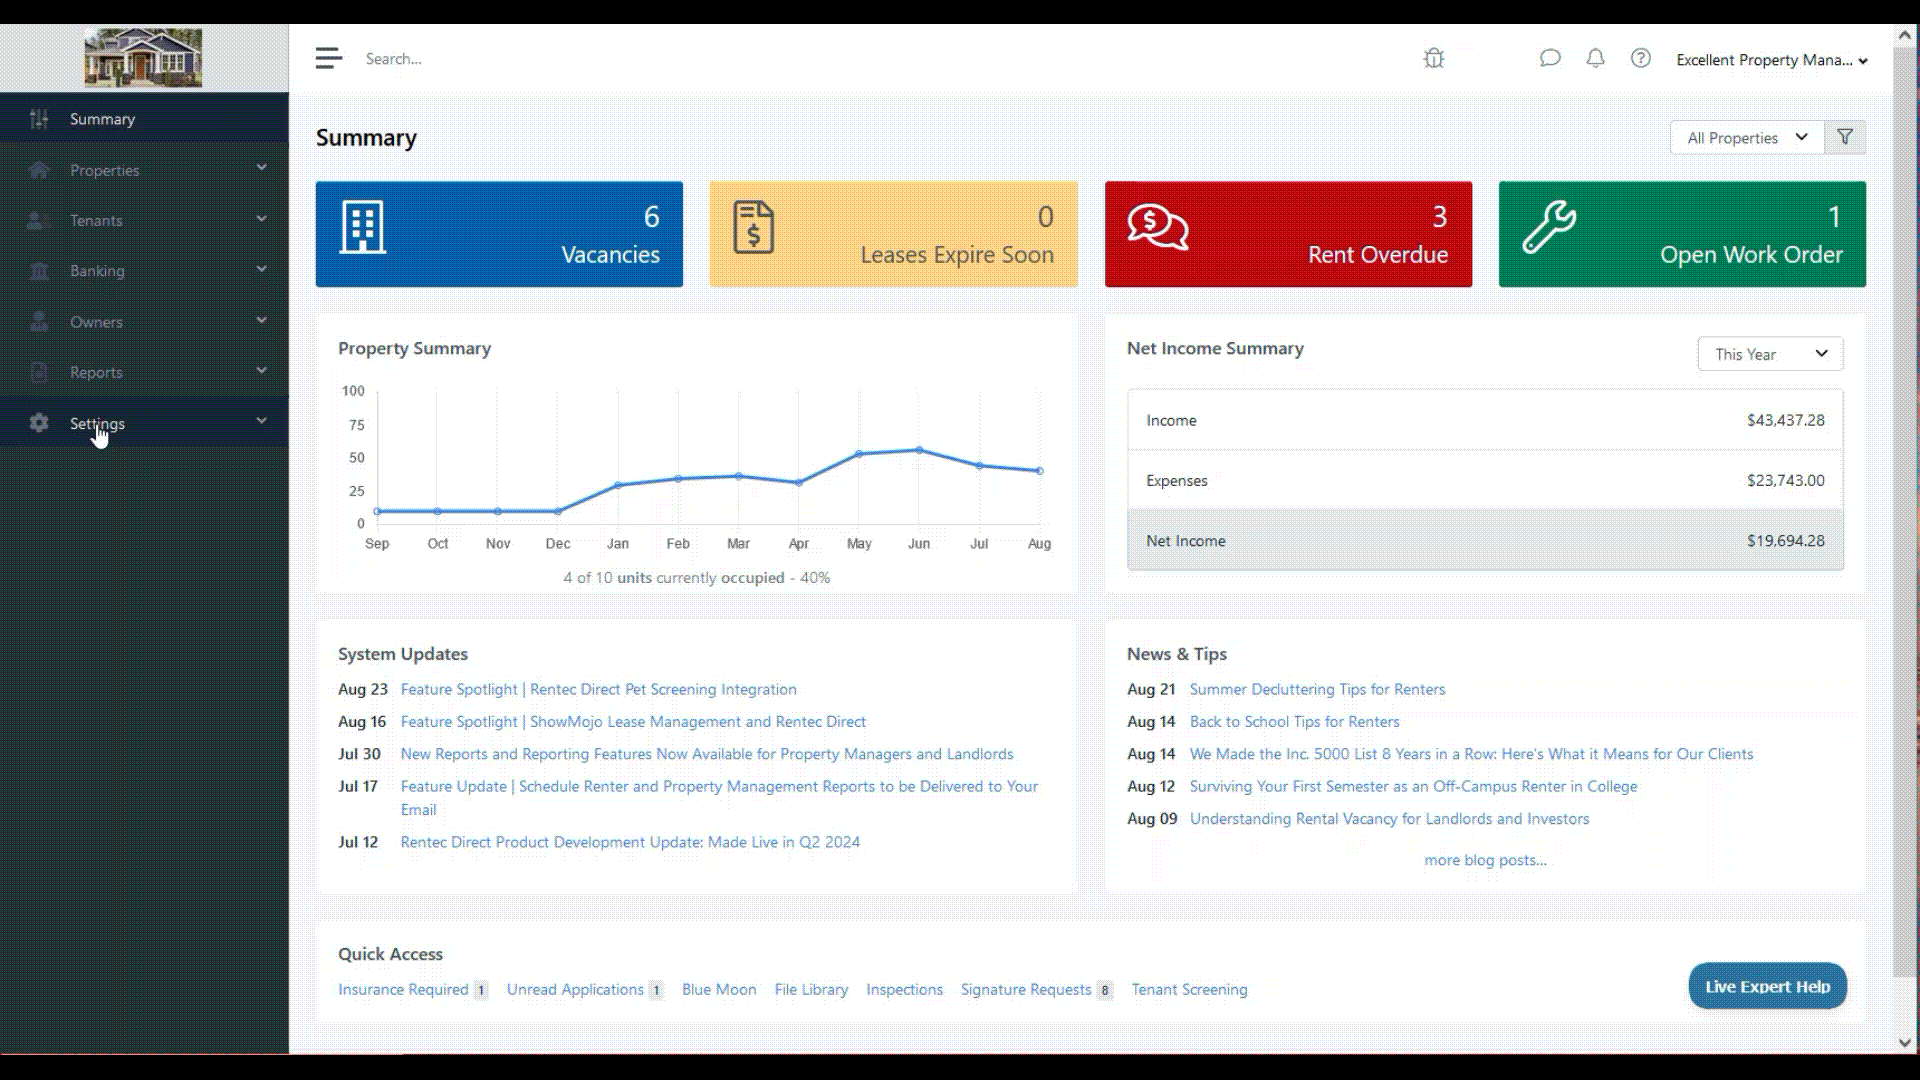Click in the Search input field
Screen dimensions: 1920x1080
point(600,59)
